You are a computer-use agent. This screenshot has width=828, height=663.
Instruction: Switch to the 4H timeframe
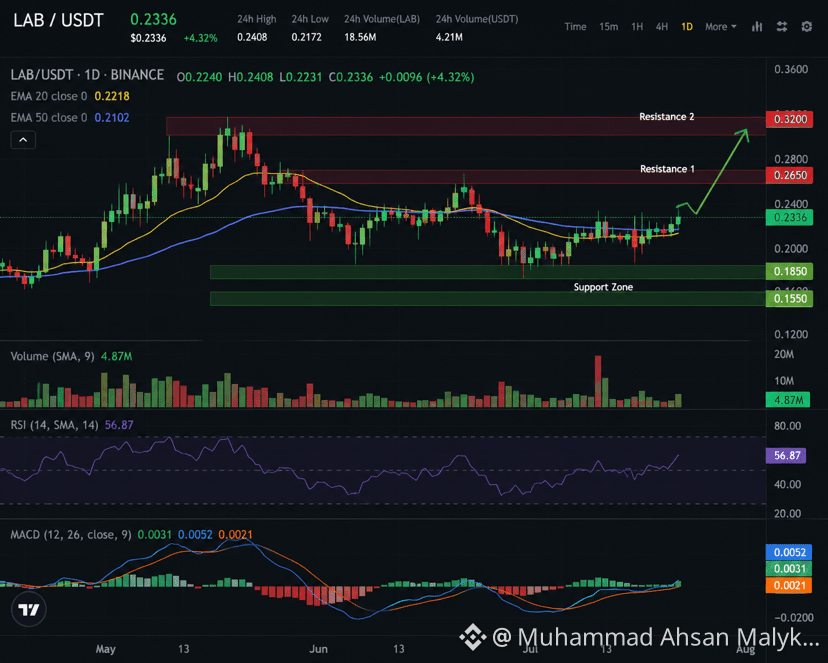(662, 26)
